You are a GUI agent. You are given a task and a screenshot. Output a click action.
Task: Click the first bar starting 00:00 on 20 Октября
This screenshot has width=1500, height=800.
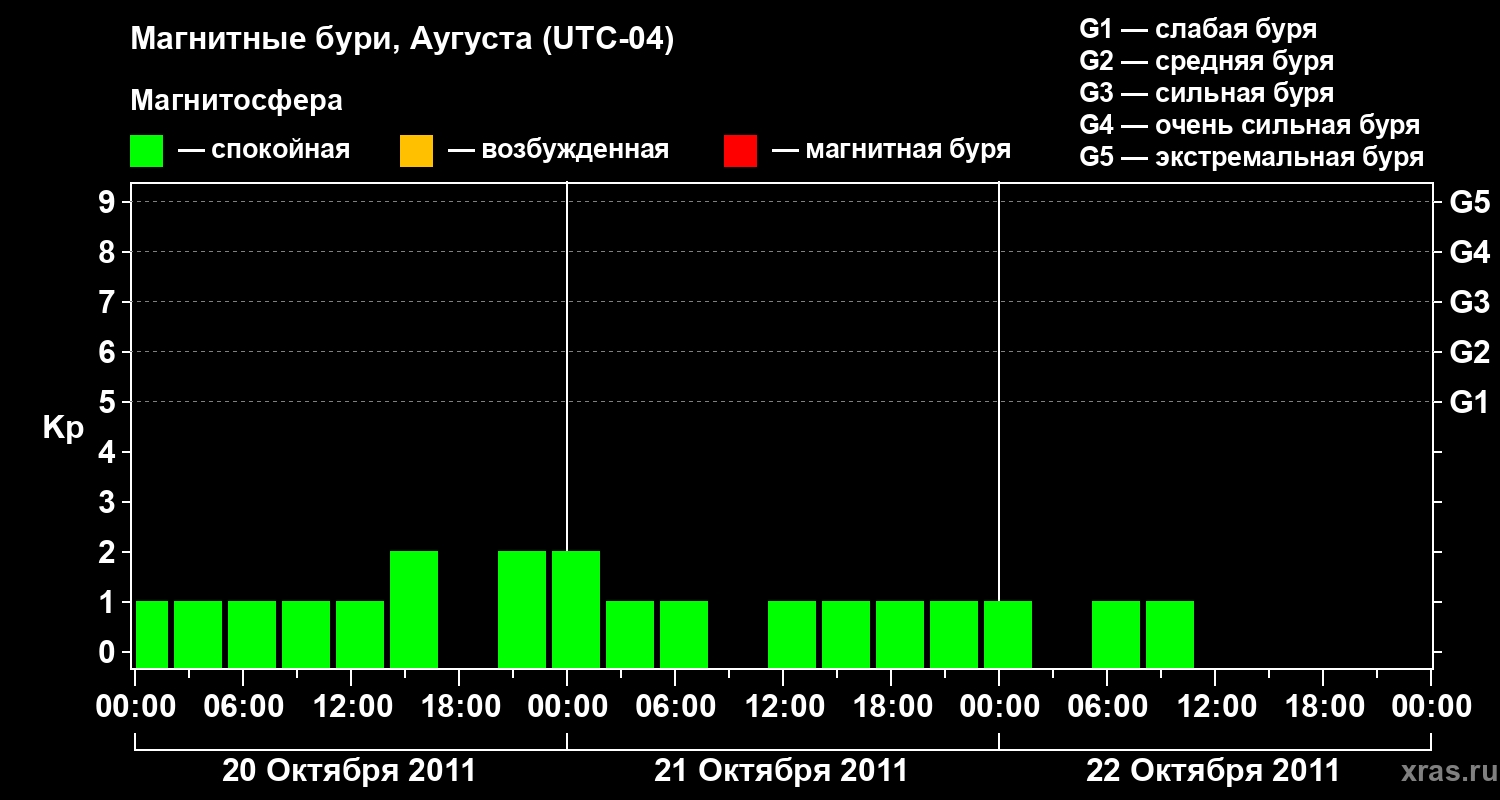pyautogui.click(x=152, y=634)
